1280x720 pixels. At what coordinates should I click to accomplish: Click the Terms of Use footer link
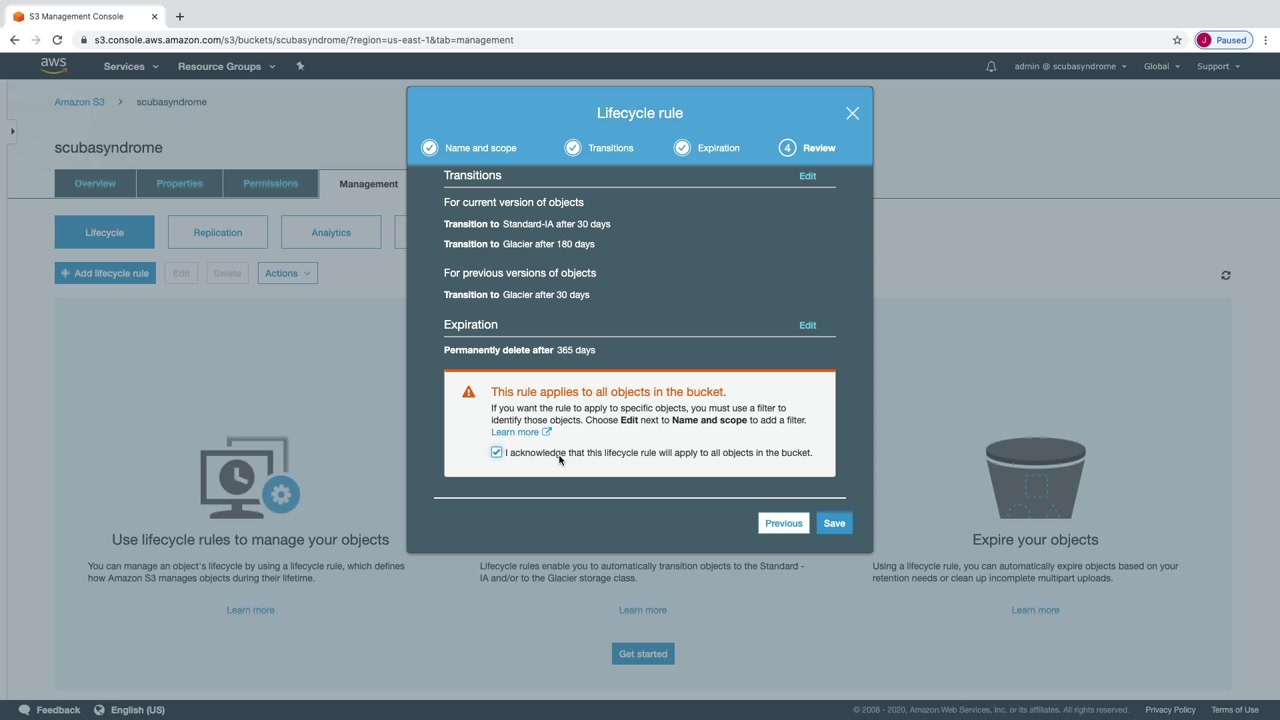click(x=1235, y=710)
